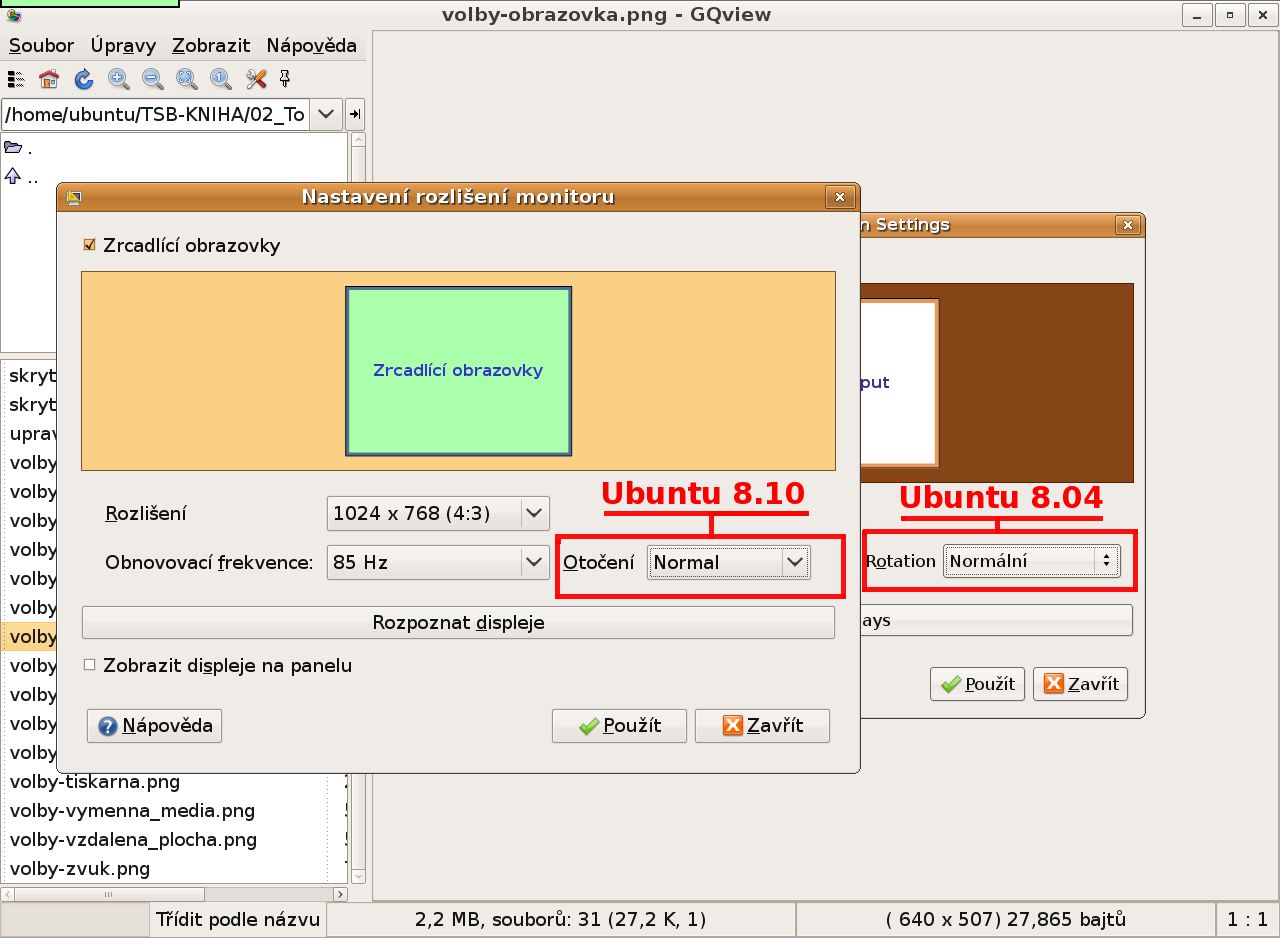Select the green Zrcadlící obrazovky monitor preview

[458, 371]
